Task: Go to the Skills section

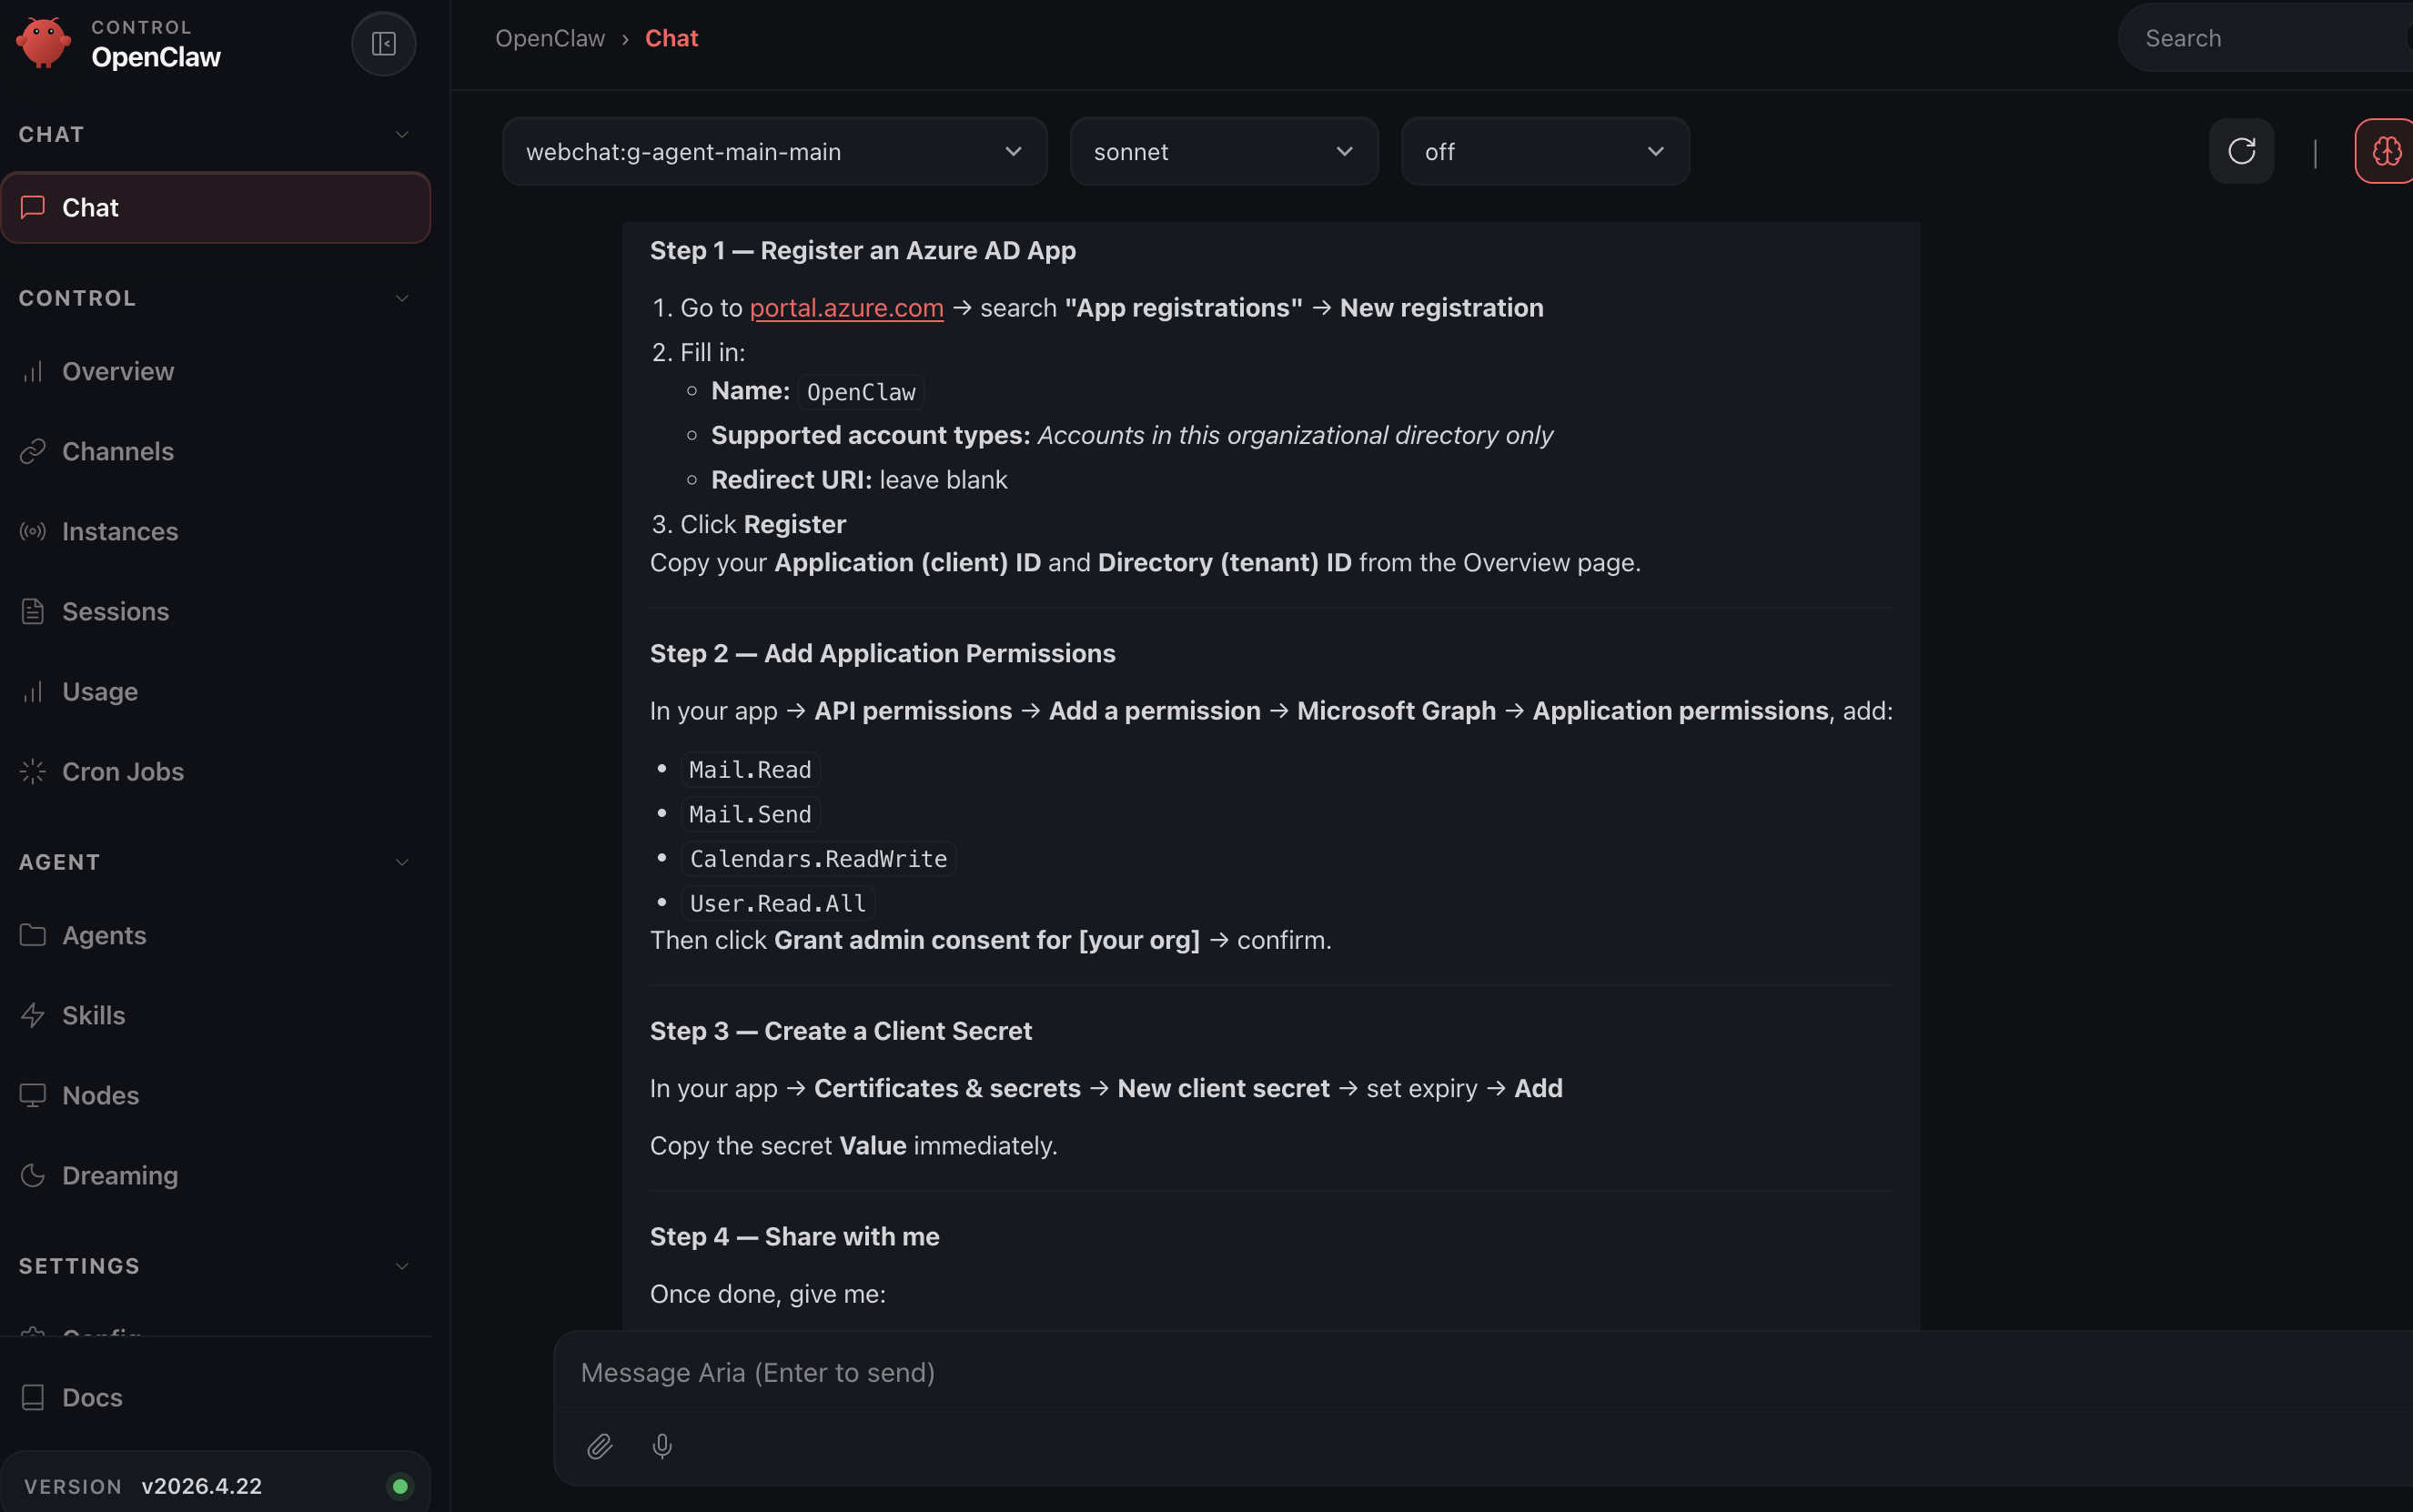Action: click(x=94, y=1015)
